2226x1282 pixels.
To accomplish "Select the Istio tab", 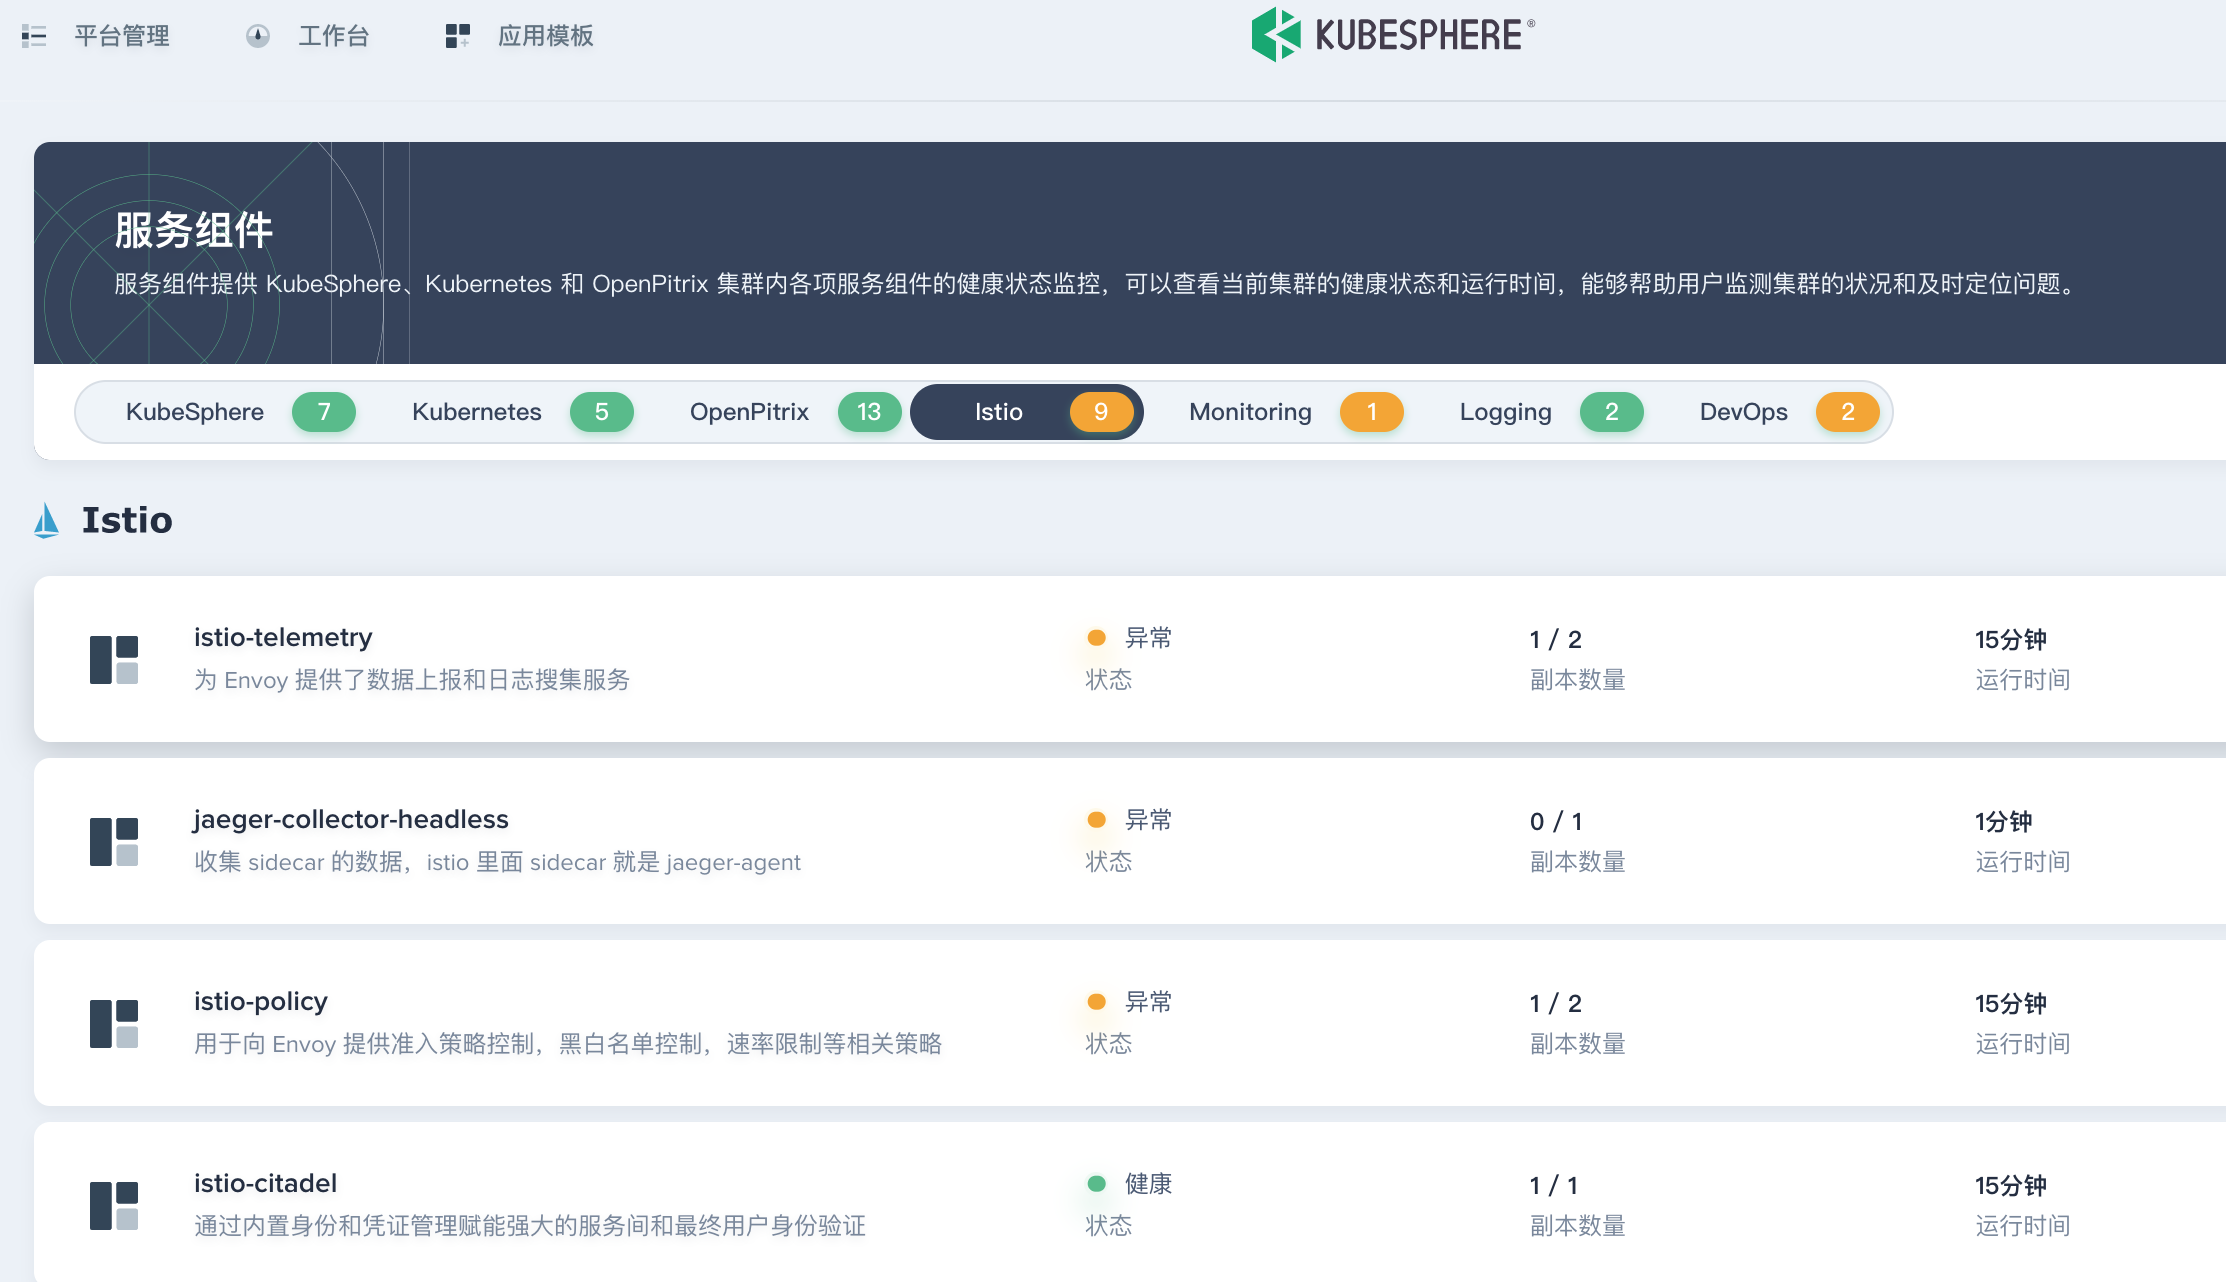I will click(x=1027, y=412).
